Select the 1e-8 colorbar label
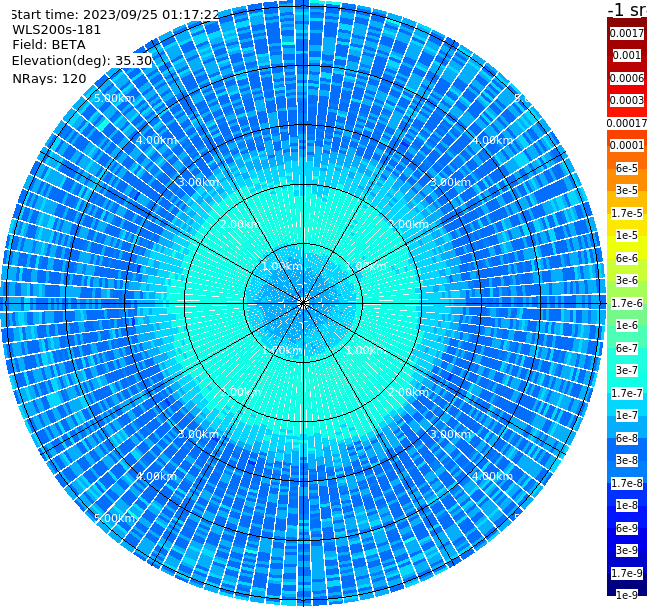Screen dimensions: 647x607 pyautogui.click(x=627, y=505)
